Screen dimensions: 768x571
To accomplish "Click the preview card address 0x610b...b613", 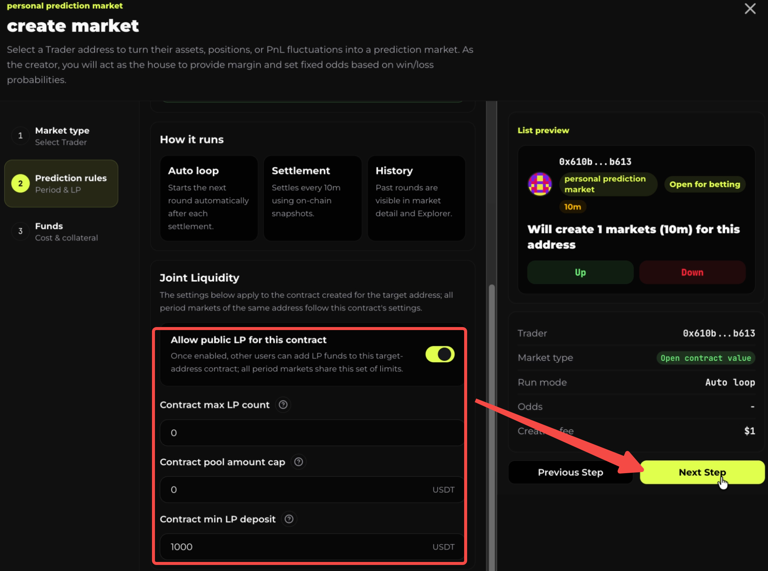I will pos(595,162).
